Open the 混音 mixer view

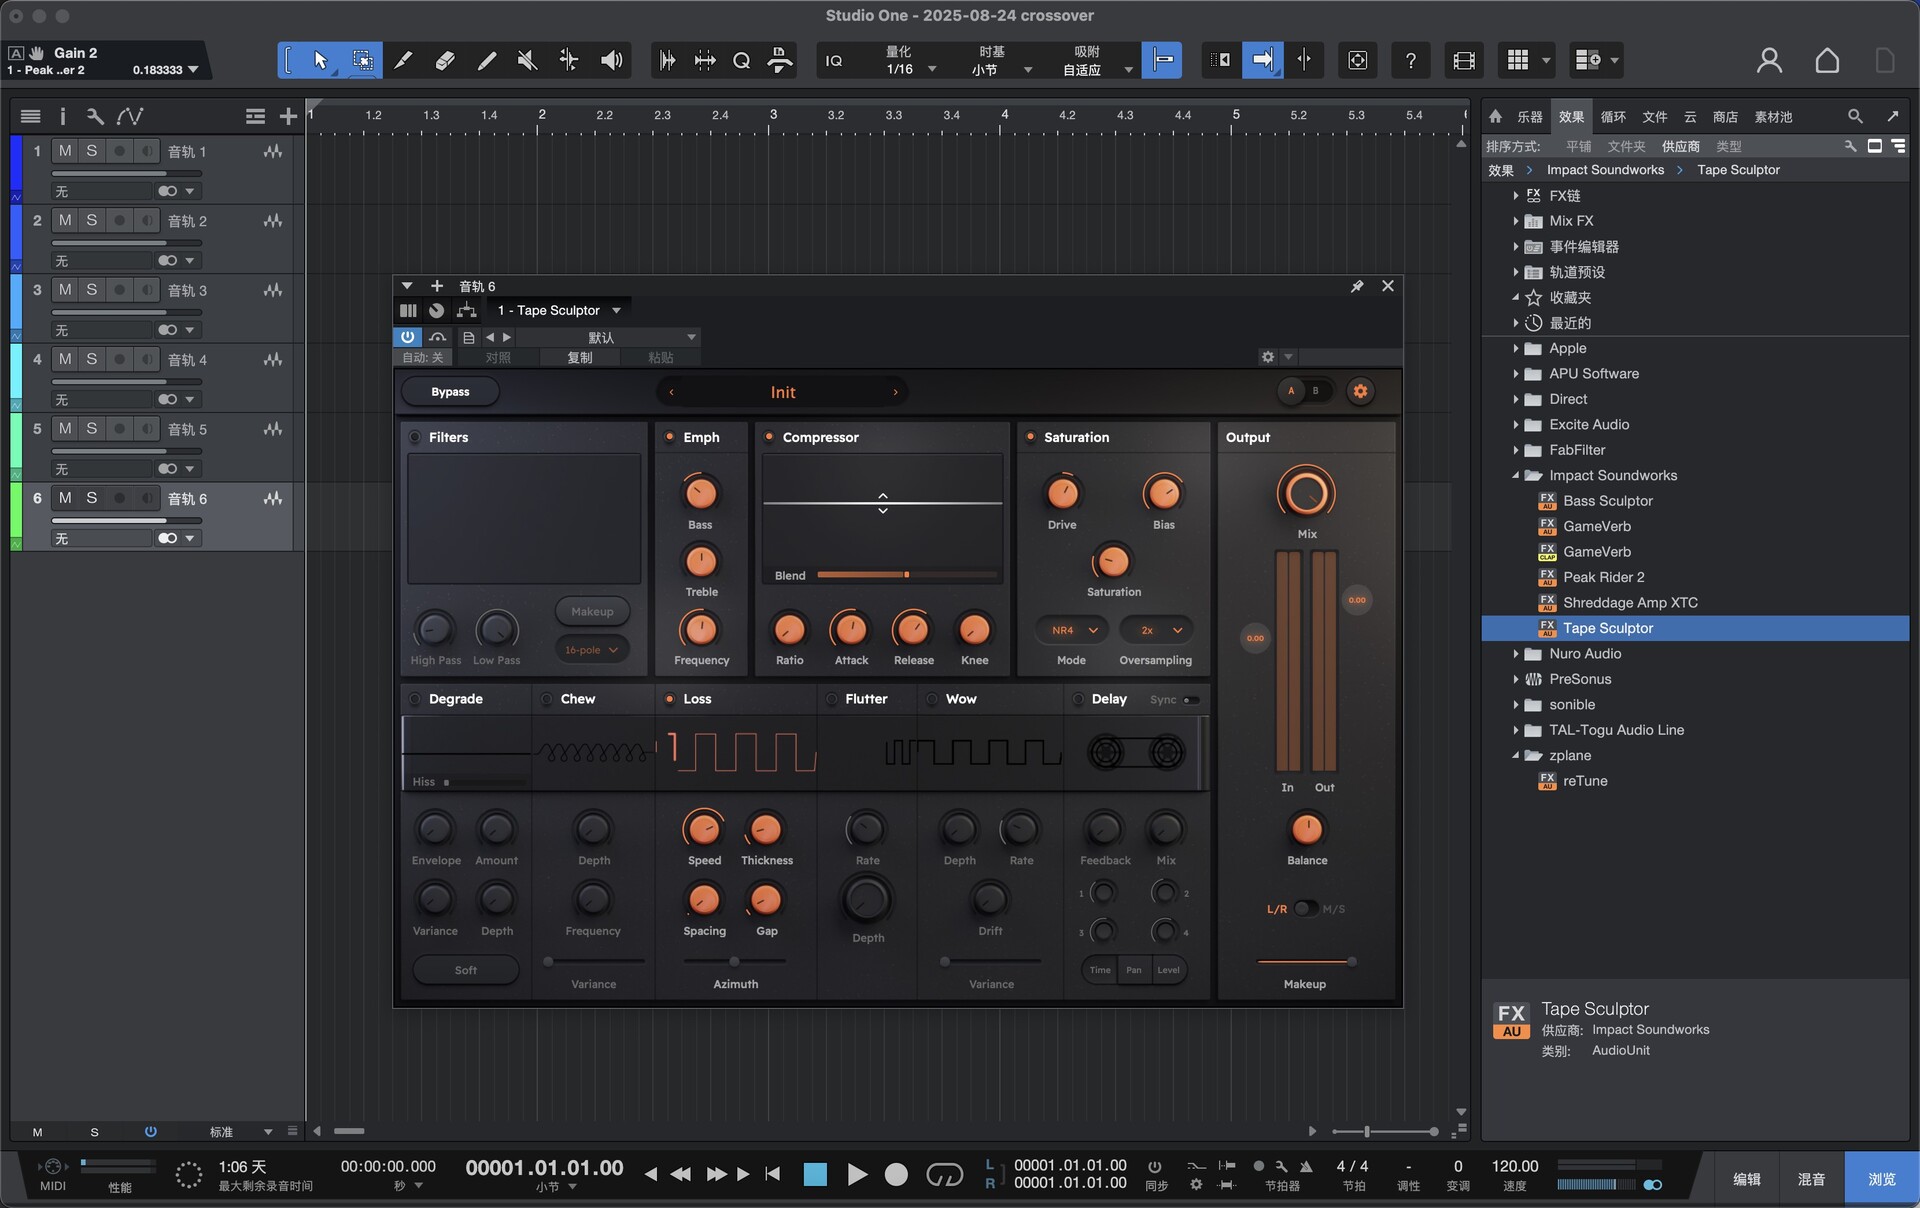1811,1179
